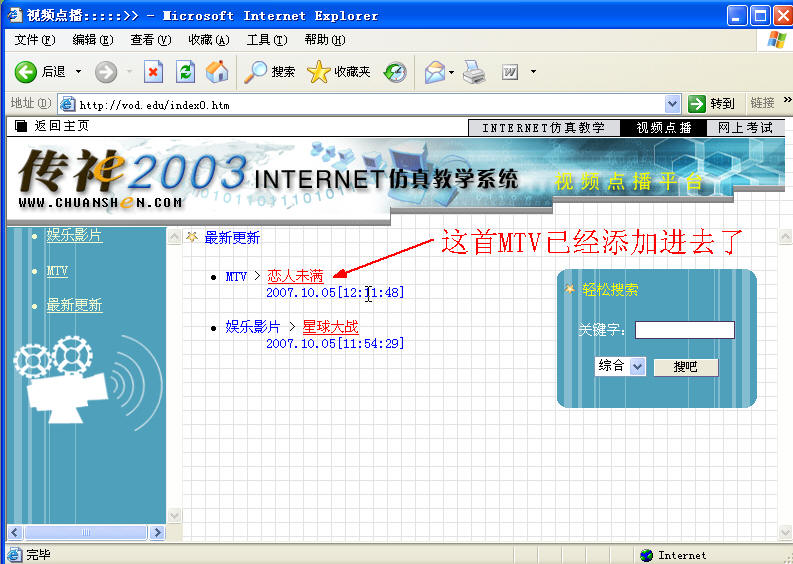Click the 转到 Go button
The width and height of the screenshot is (793, 564).
click(x=712, y=104)
